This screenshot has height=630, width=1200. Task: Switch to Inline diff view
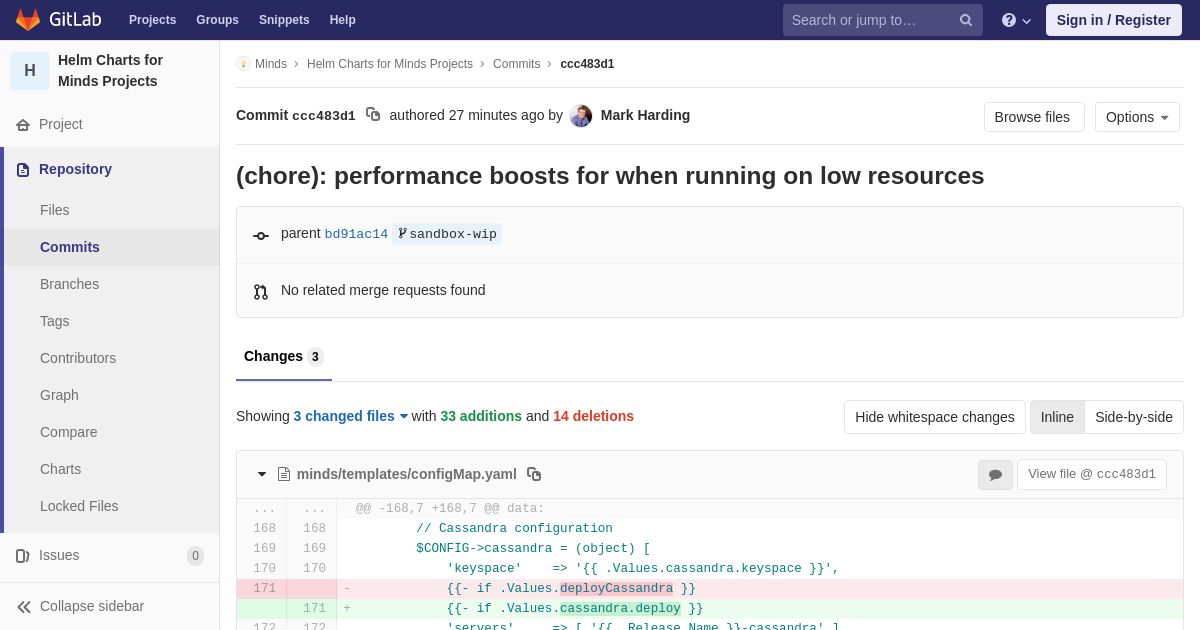pyautogui.click(x=1057, y=417)
